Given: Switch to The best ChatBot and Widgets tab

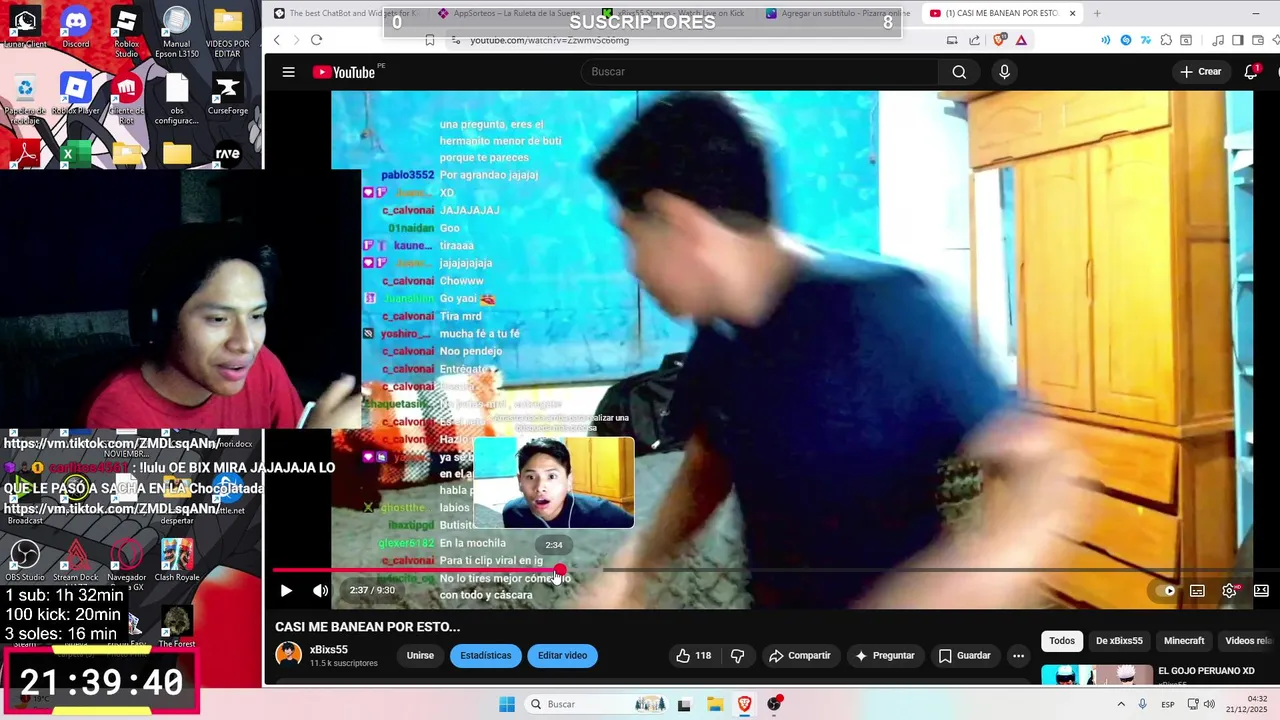Looking at the screenshot, I should click(345, 13).
